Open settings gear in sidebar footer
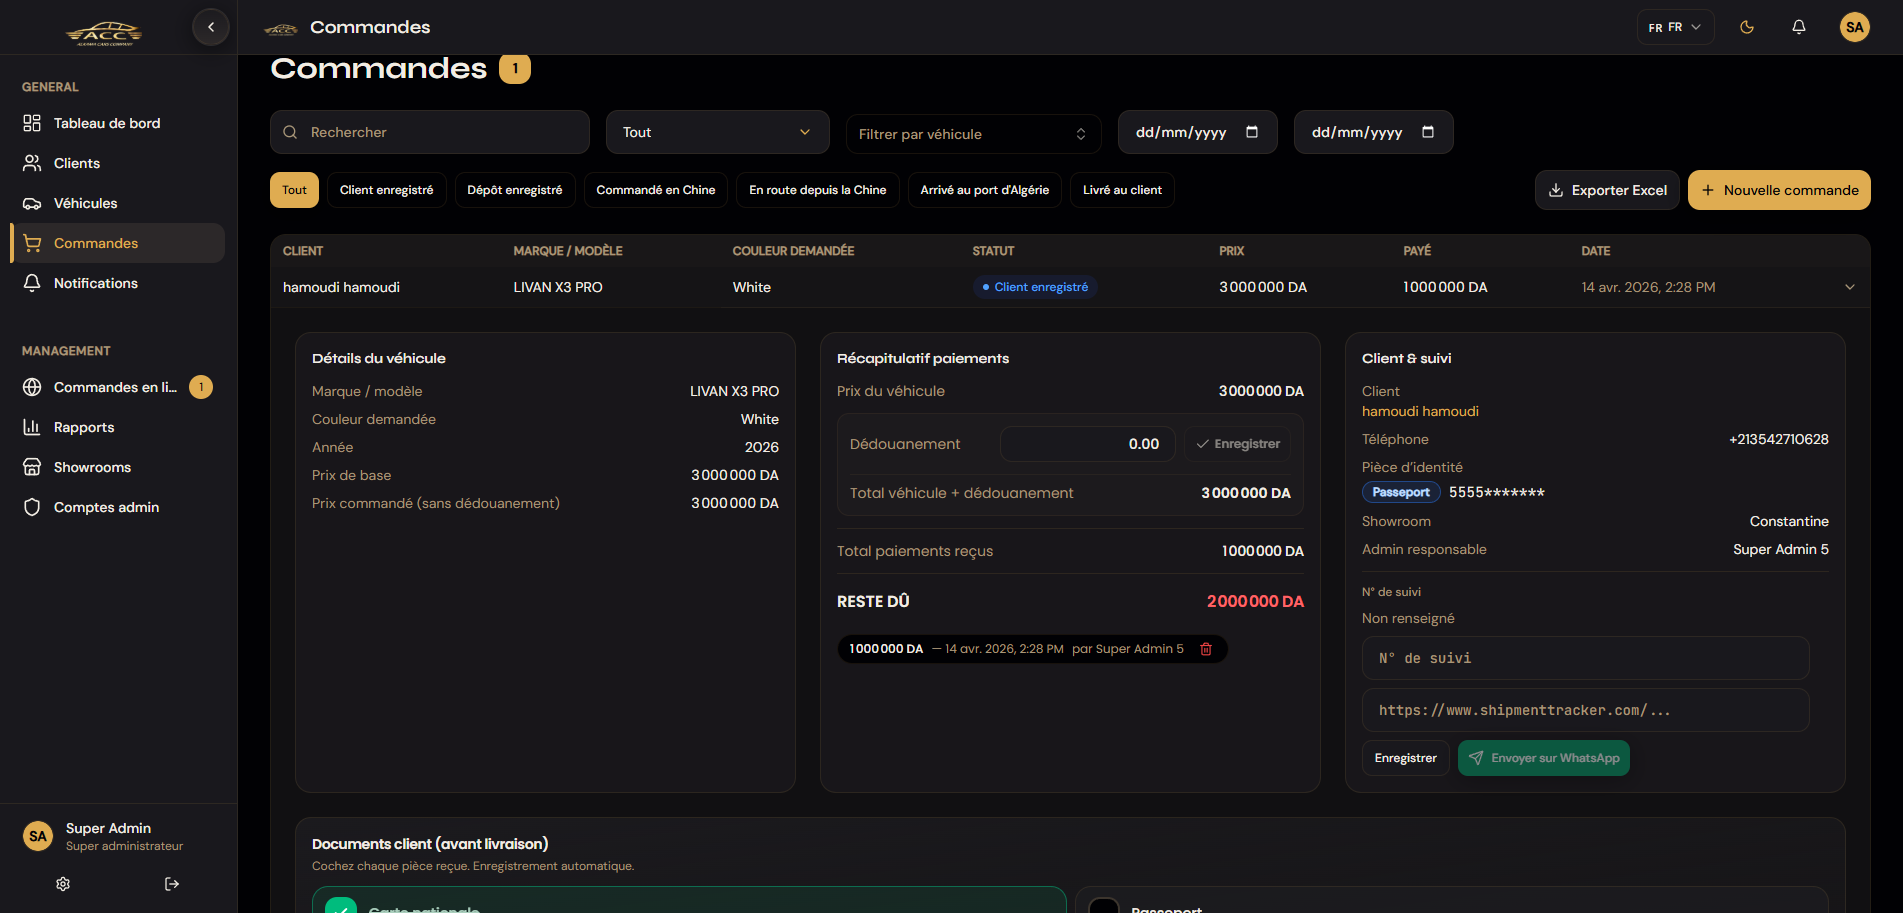Screen dimensions: 1903x913 point(63,884)
